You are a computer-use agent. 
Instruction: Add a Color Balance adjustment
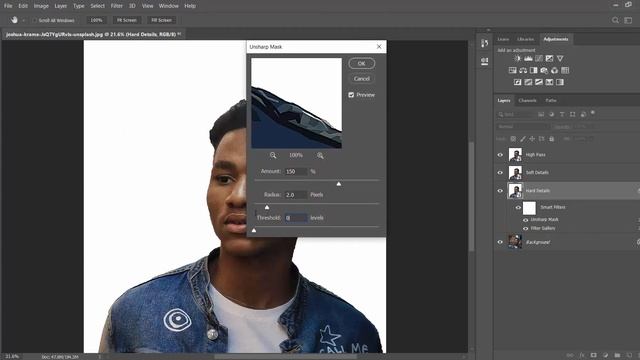[x=523, y=70]
